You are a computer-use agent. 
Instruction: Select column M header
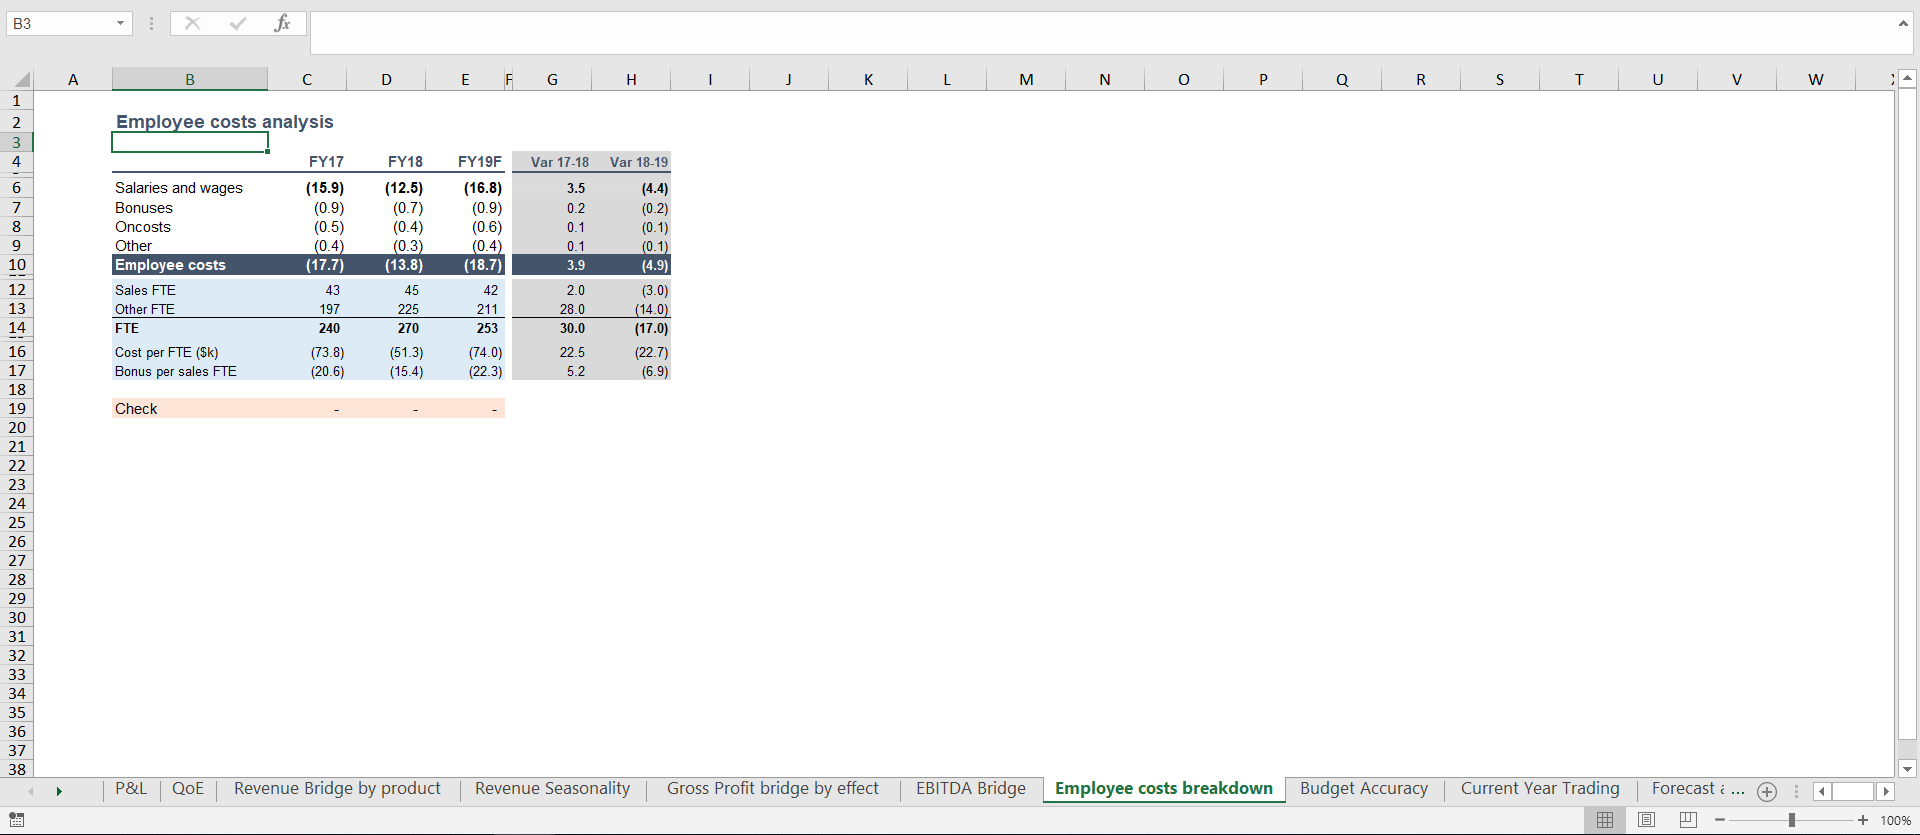[x=1026, y=80]
